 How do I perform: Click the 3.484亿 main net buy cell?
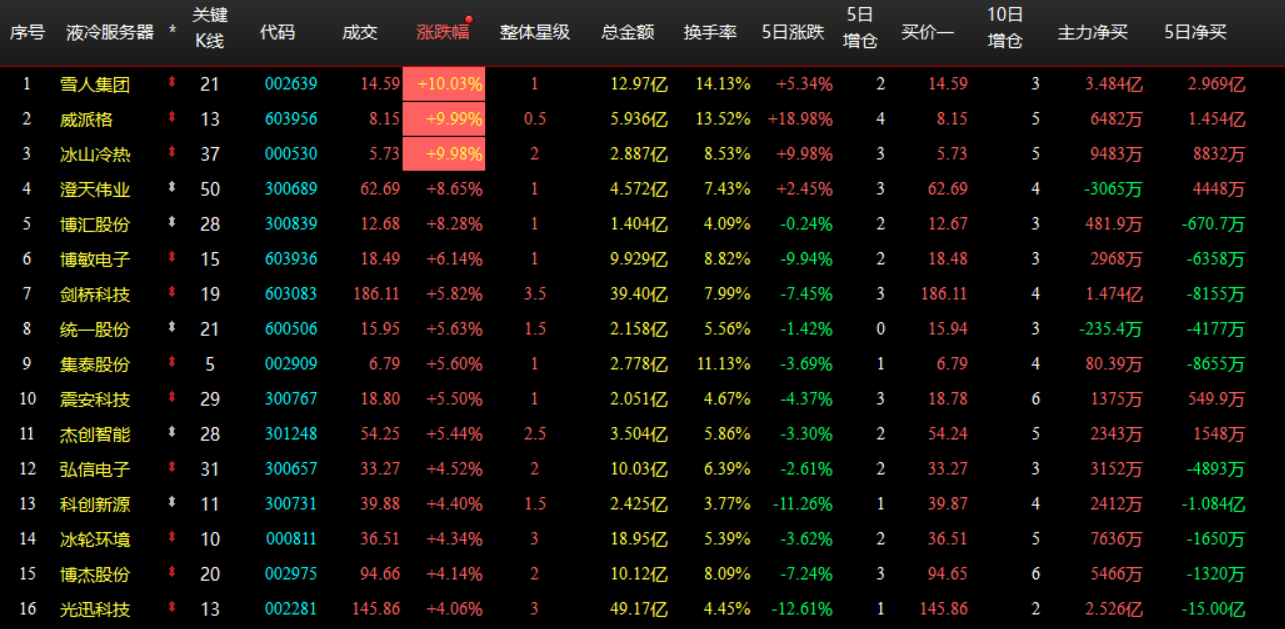point(1114,84)
